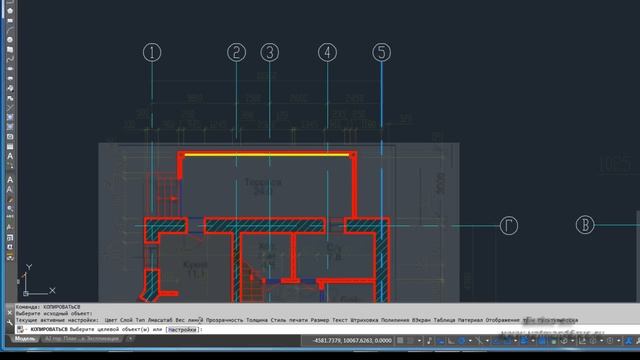Image resolution: width=640 pixels, height=360 pixels.
Task: Select the Rectangle draw tool
Action: click(x=10, y=20)
